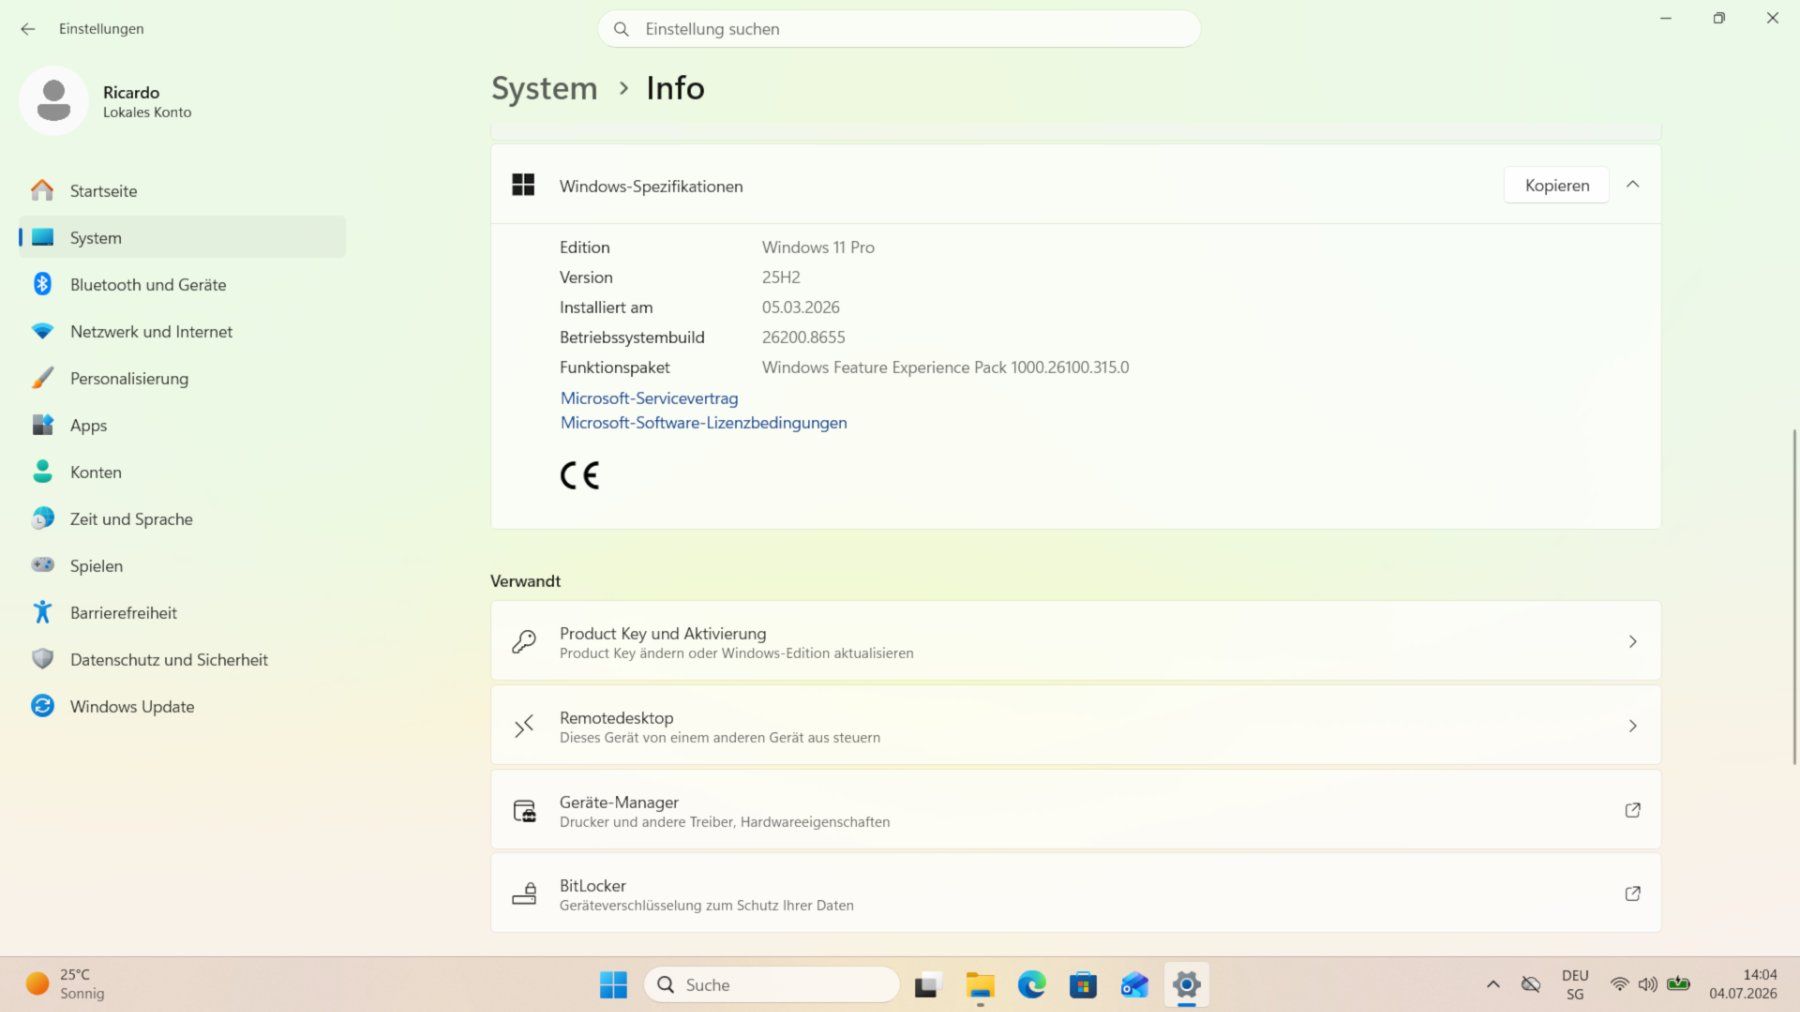Click the Einstellung suchen search field

[899, 29]
